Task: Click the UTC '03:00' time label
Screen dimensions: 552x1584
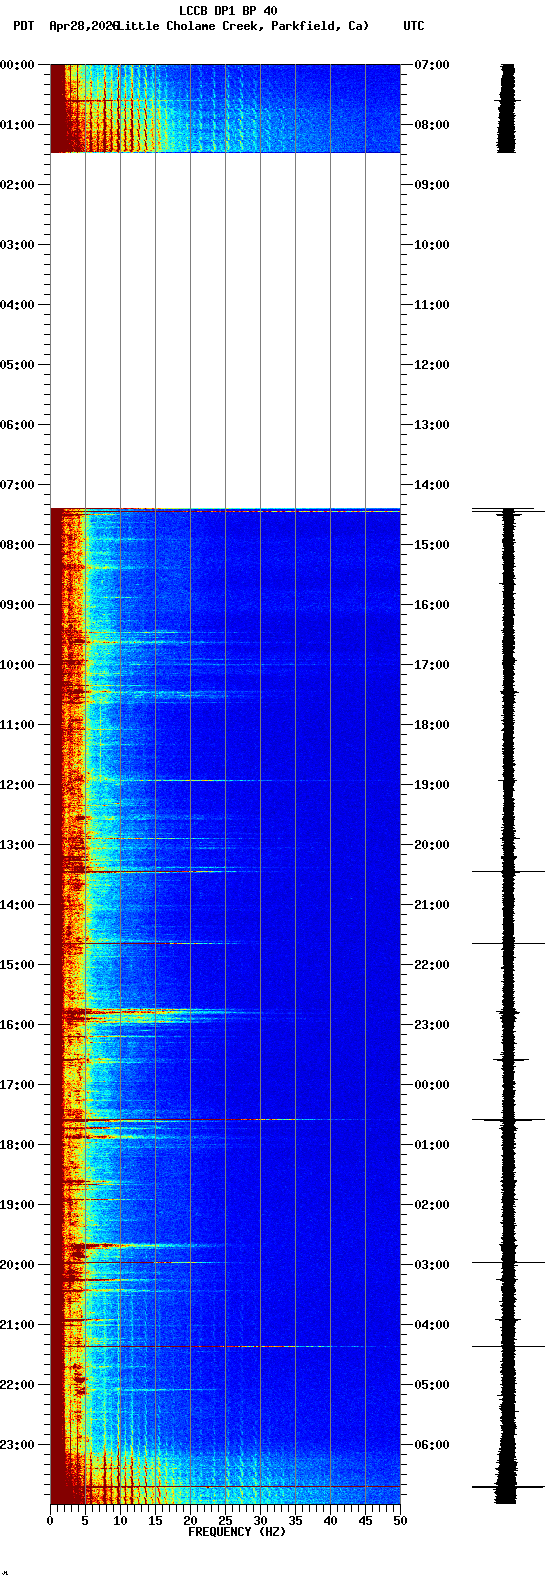Action: click(x=431, y=1265)
